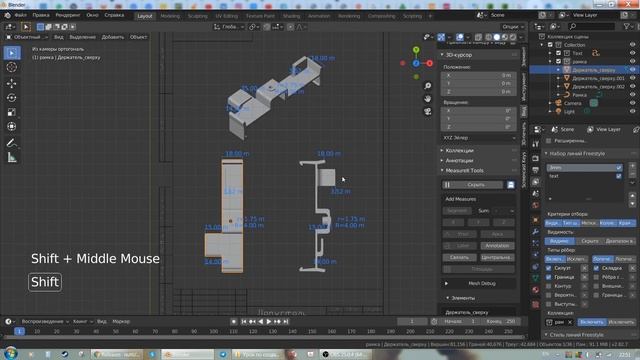Hide Держатель_сверху.001 with its eye icon
This screenshot has height=360, width=640.
click(x=632, y=78)
